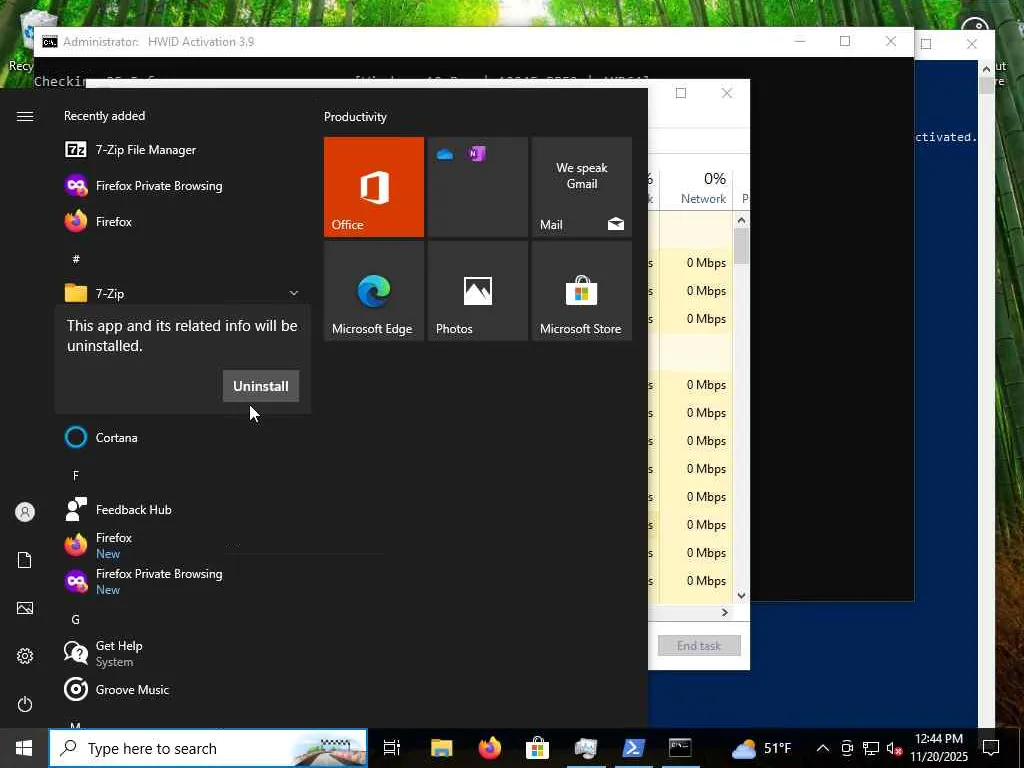The width and height of the screenshot is (1024, 768).
Task: Expand the 7-Zip folder chevron
Action: click(294, 293)
